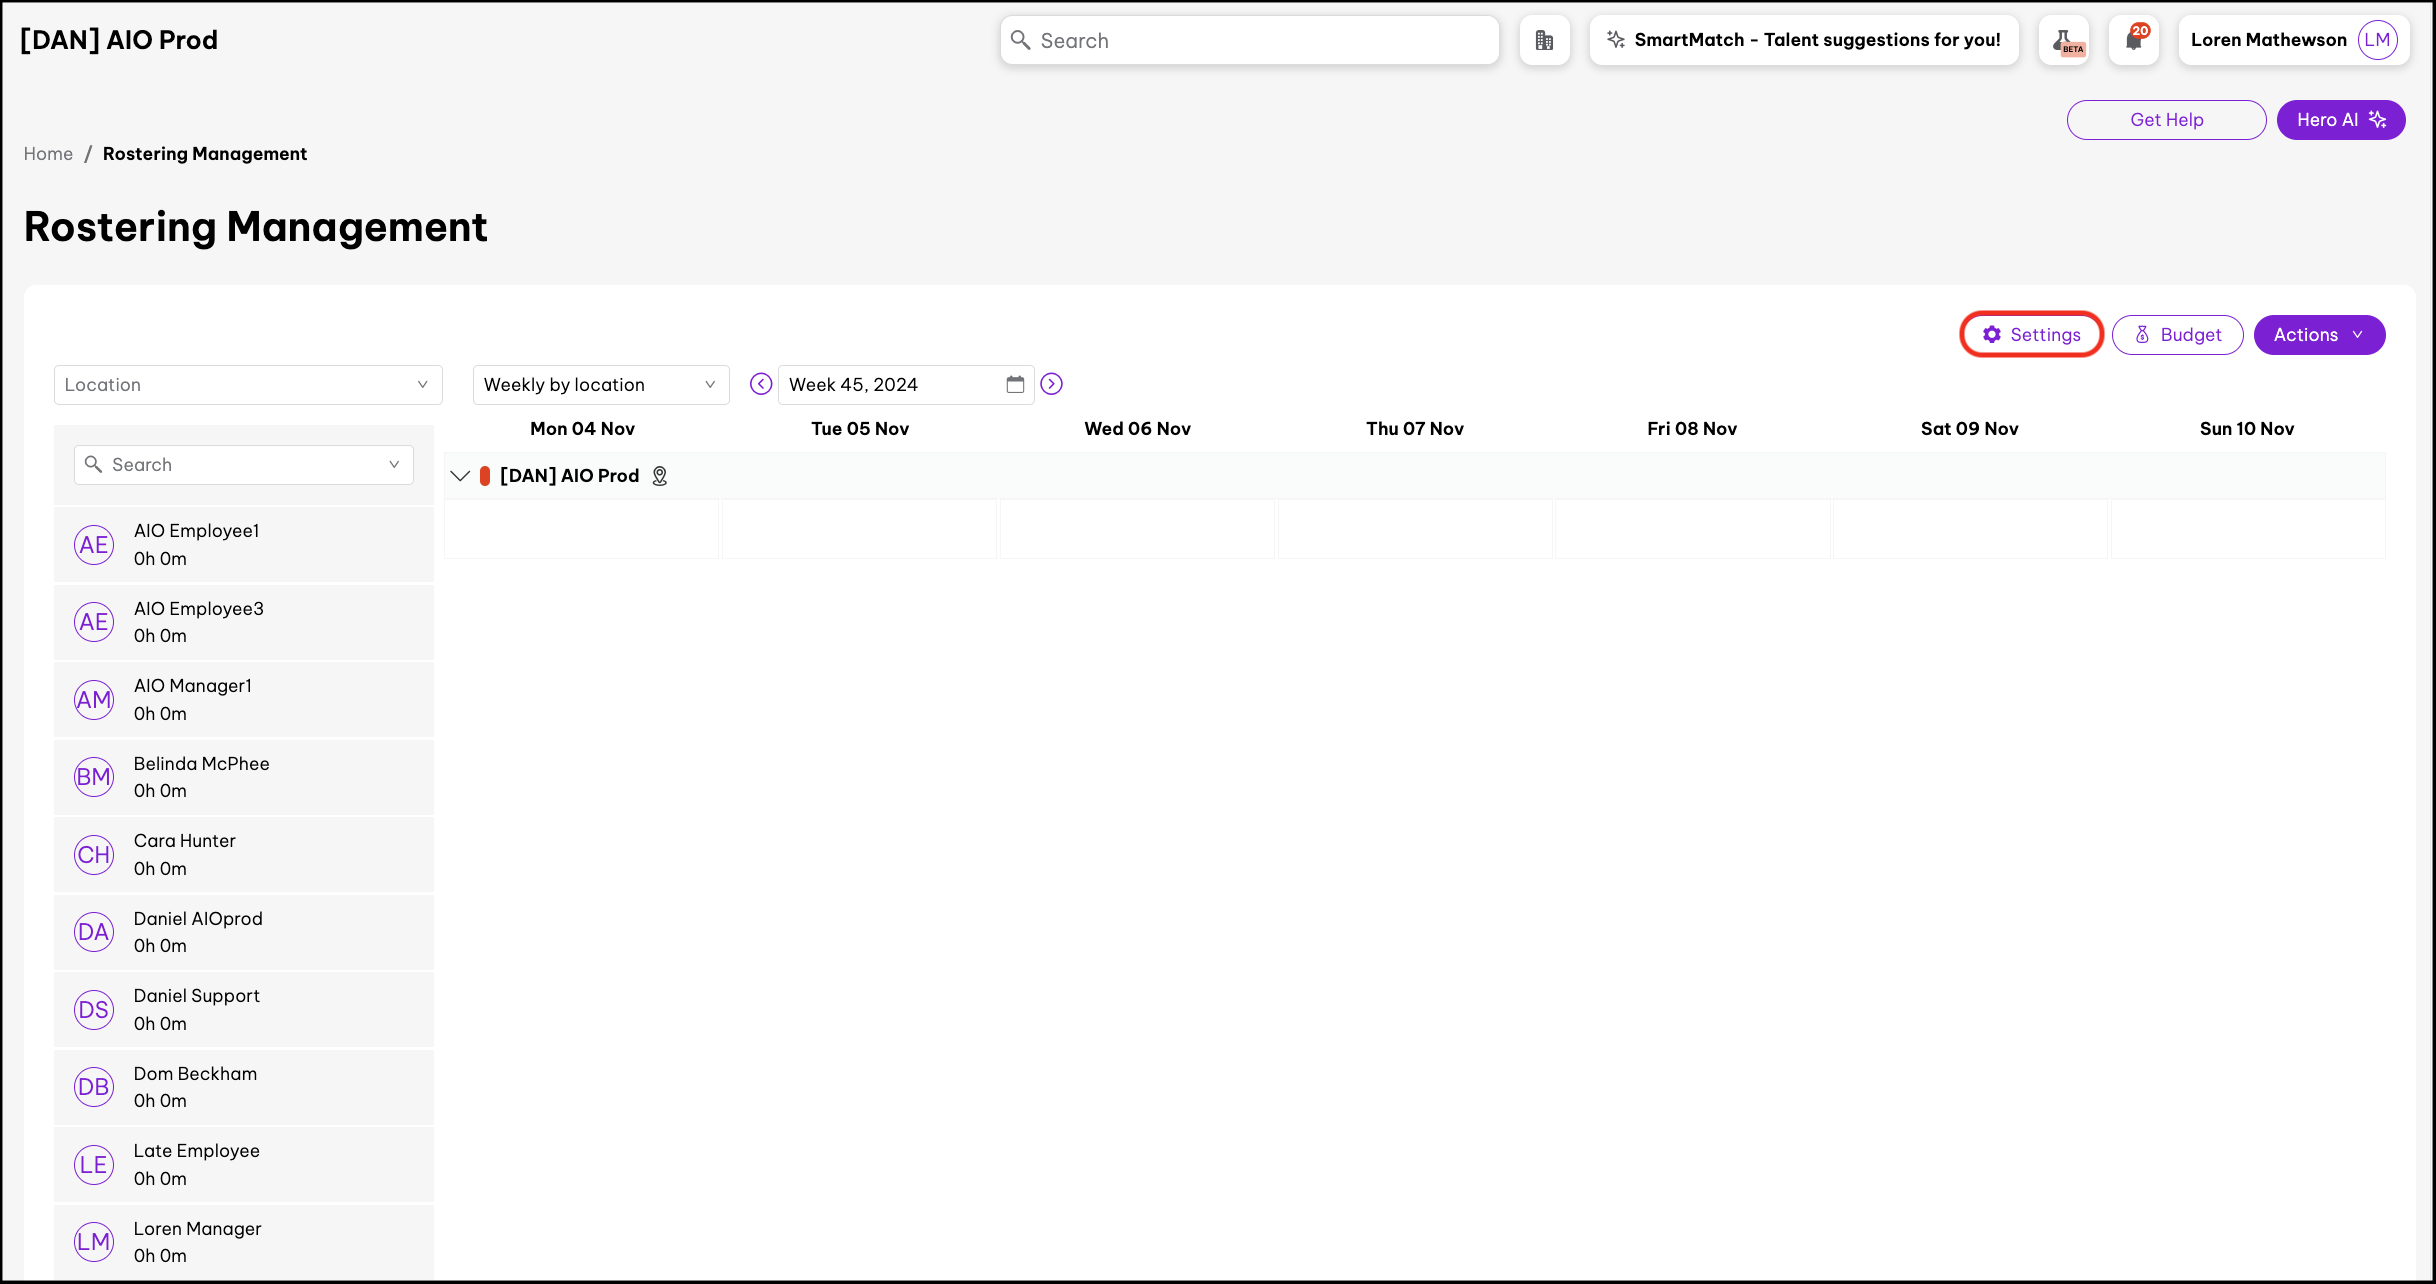
Task: Click the Budget button
Action: tap(2177, 335)
